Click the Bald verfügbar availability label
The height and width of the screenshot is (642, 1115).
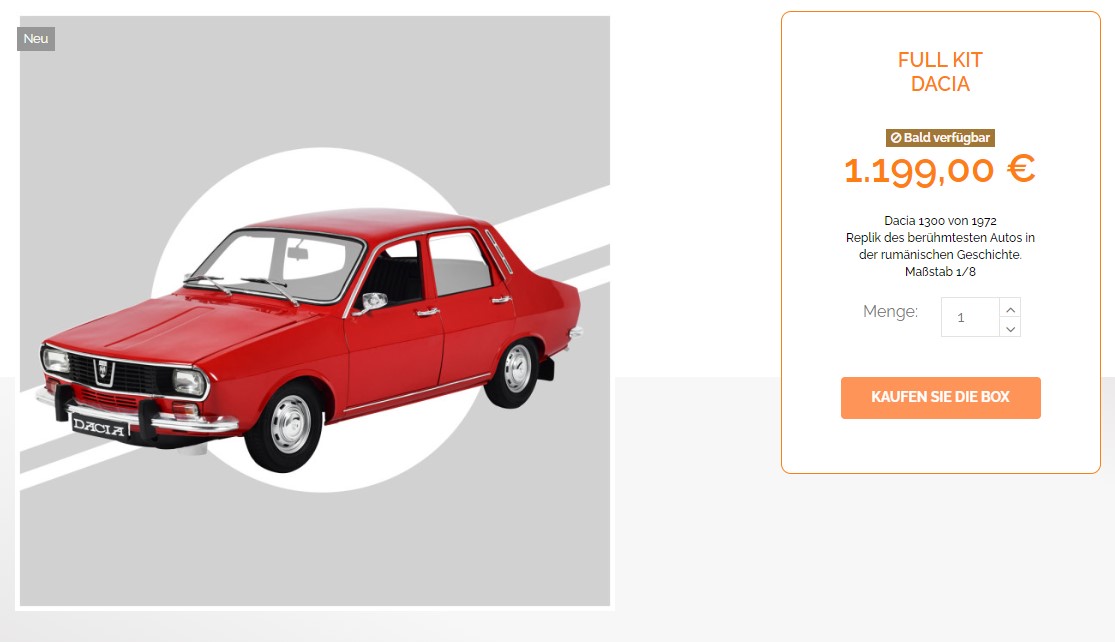[x=940, y=138]
